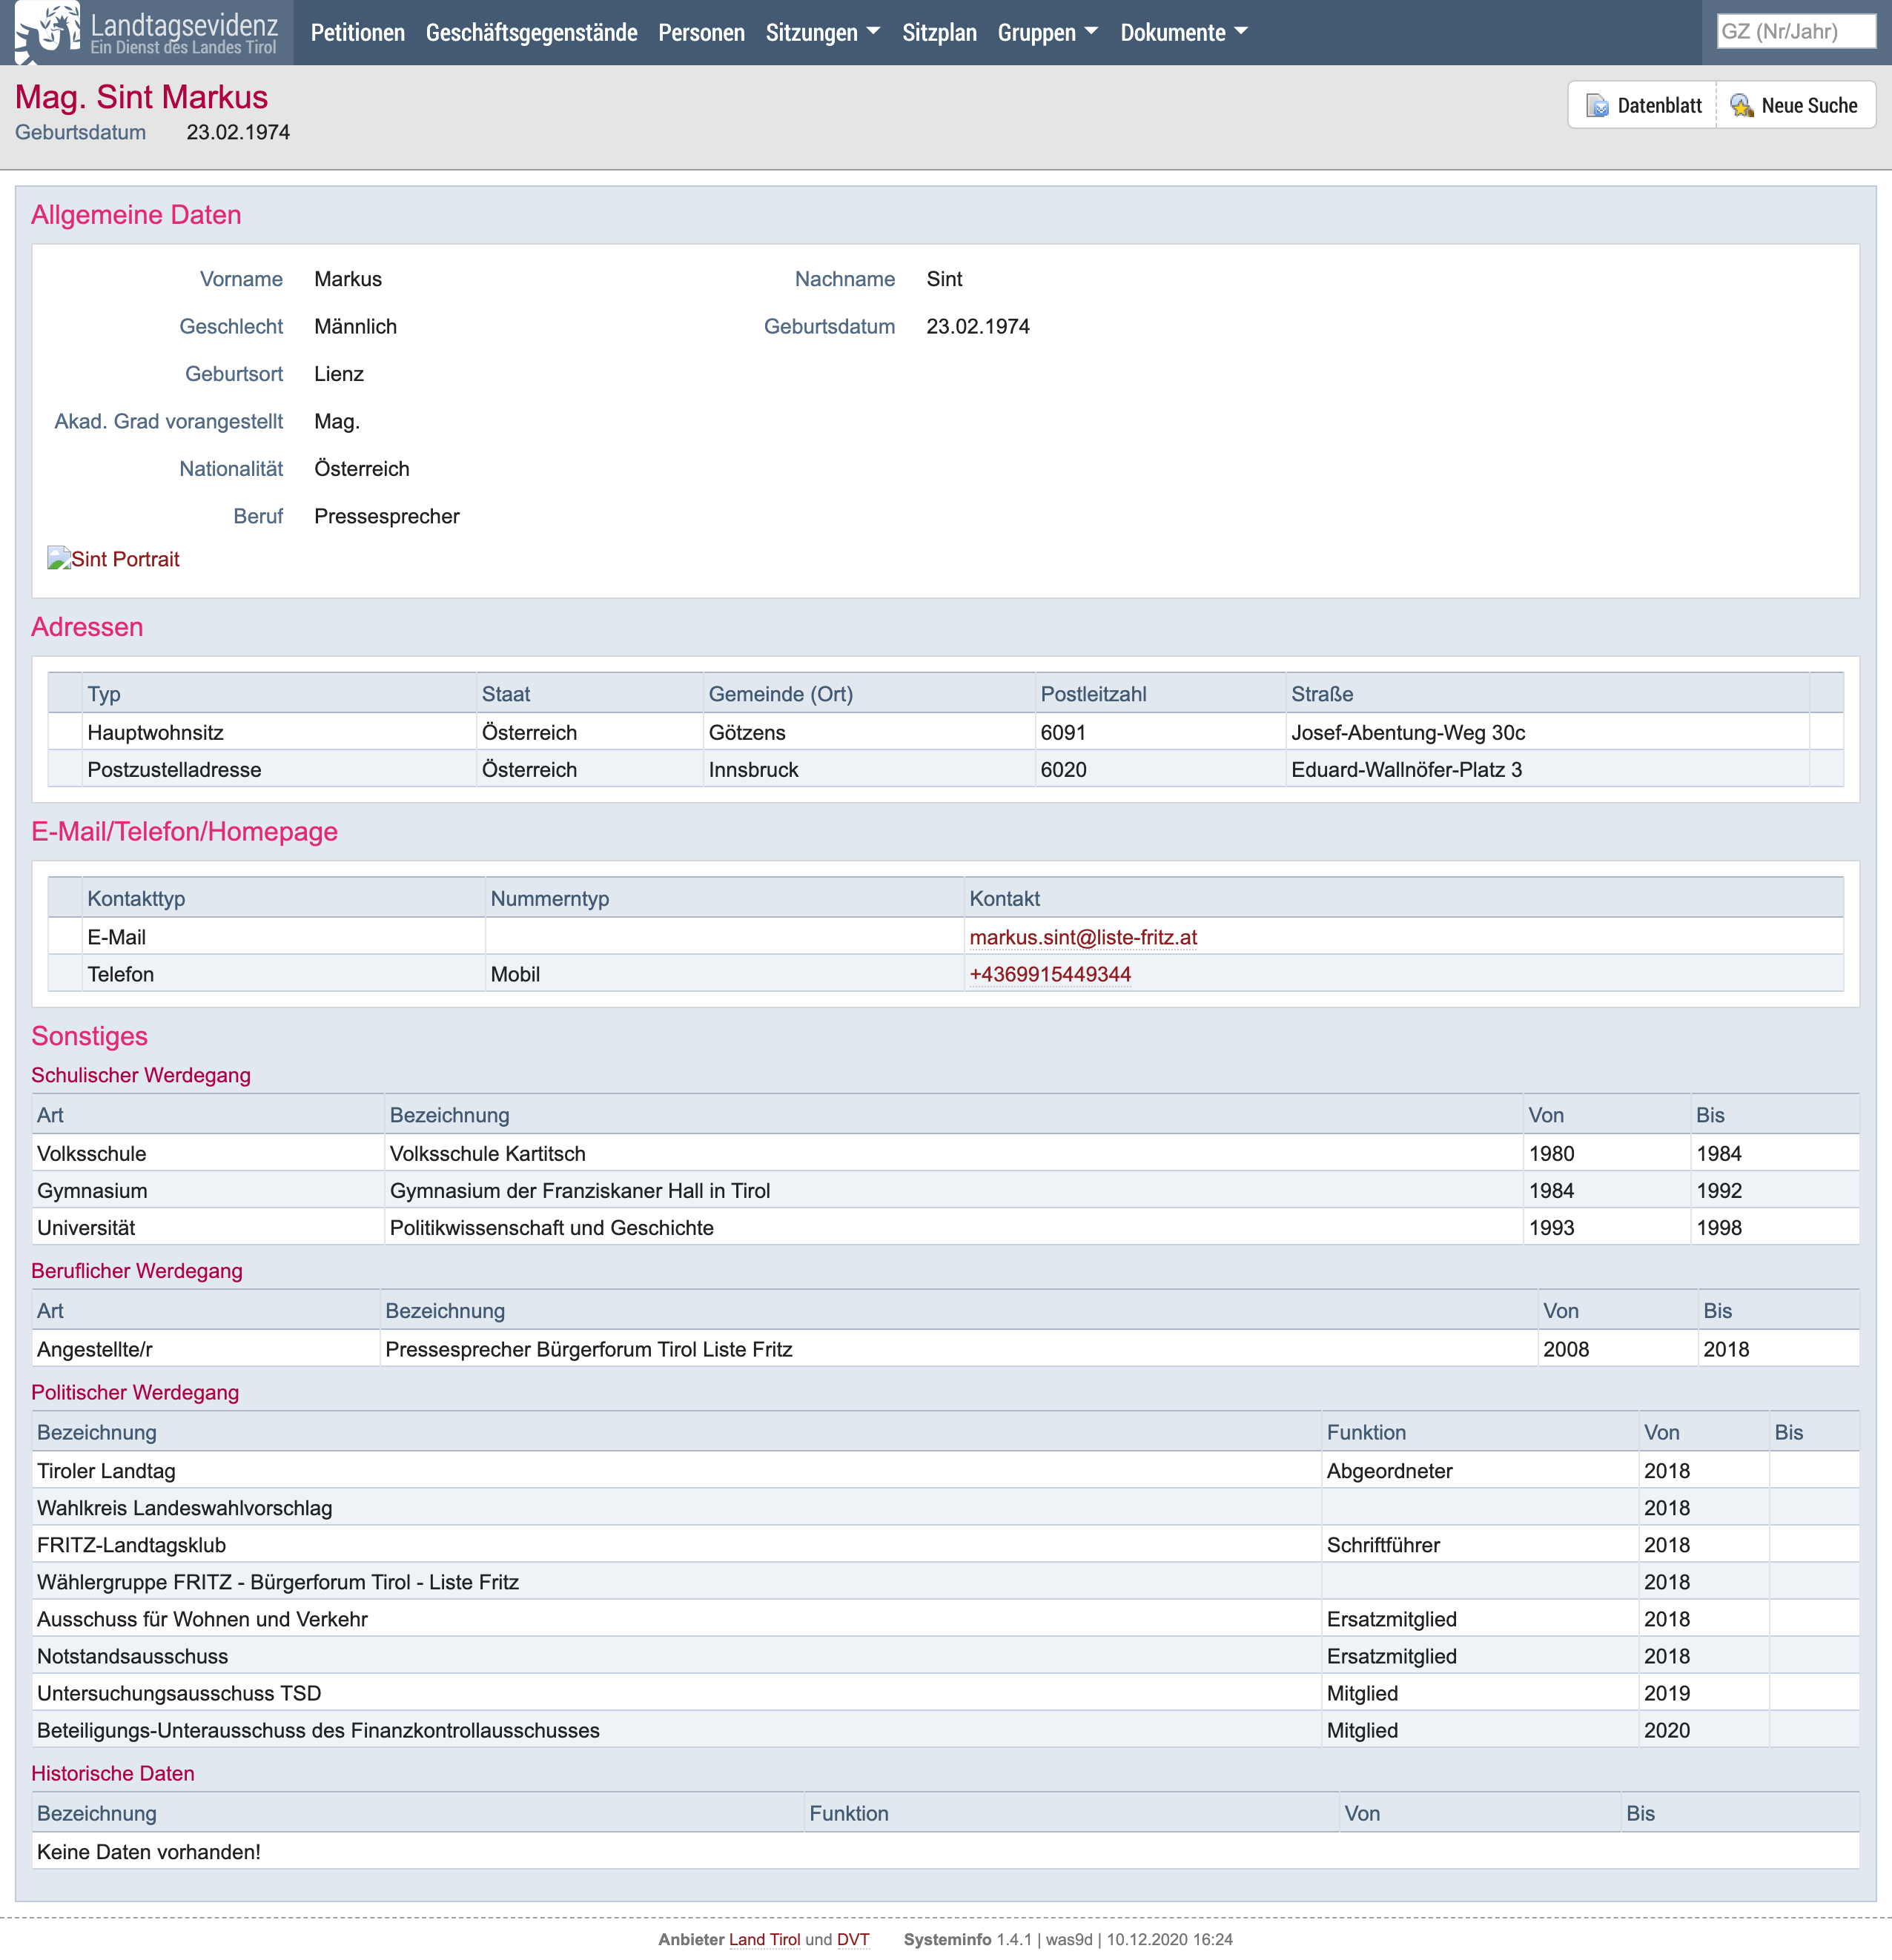This screenshot has height=1960, width=1892.
Task: Follow the Land Tirol footer link
Action: click(x=764, y=1939)
